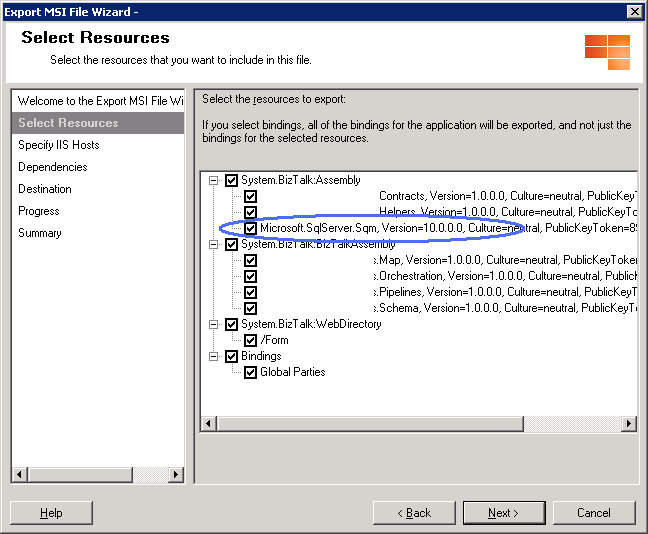
Task: Click the Next button
Action: pyautogui.click(x=503, y=513)
